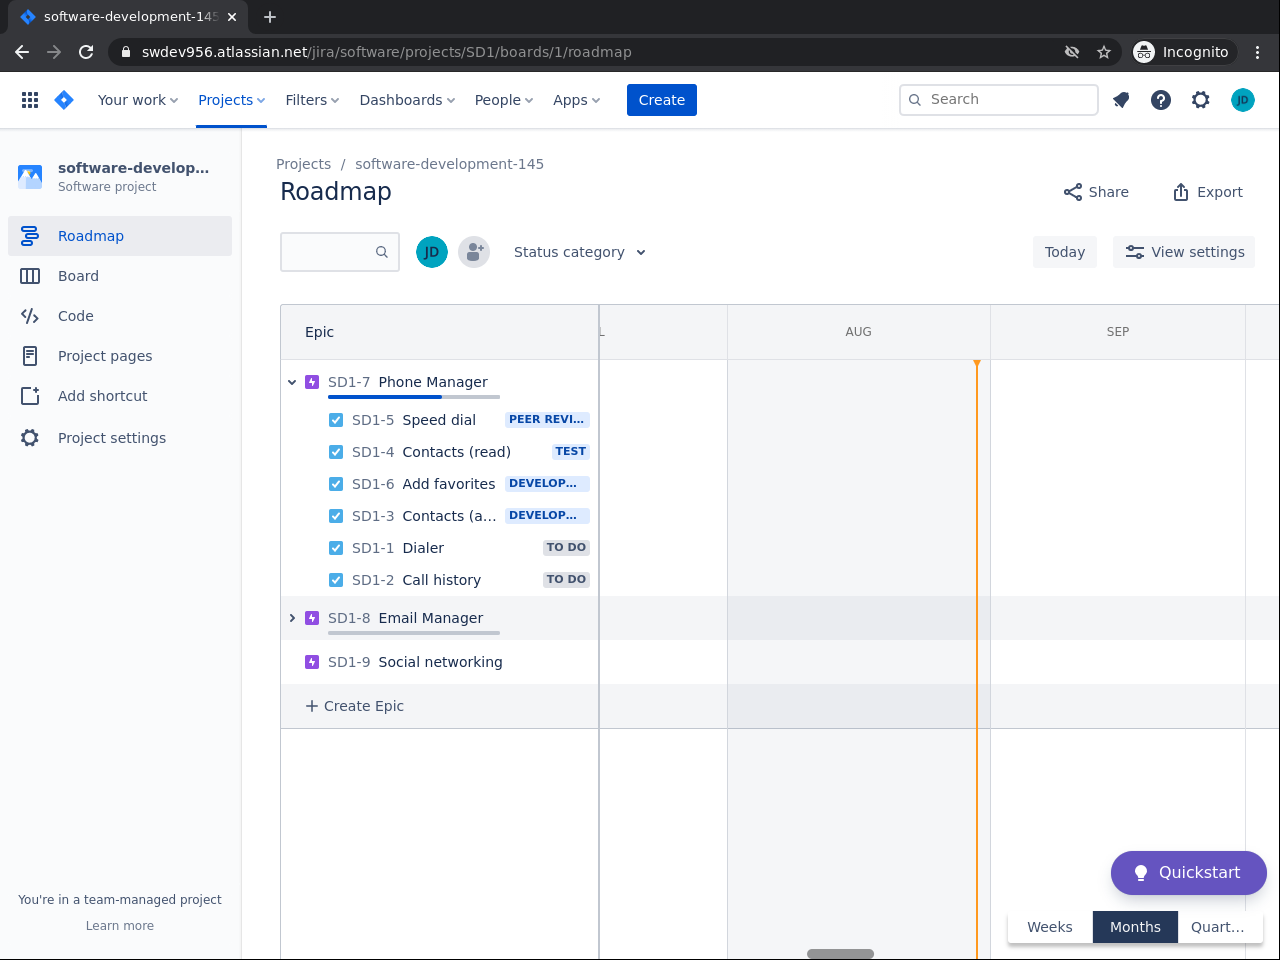This screenshot has height=960, width=1280.
Task: Open the notifications bell icon
Action: tap(1121, 100)
